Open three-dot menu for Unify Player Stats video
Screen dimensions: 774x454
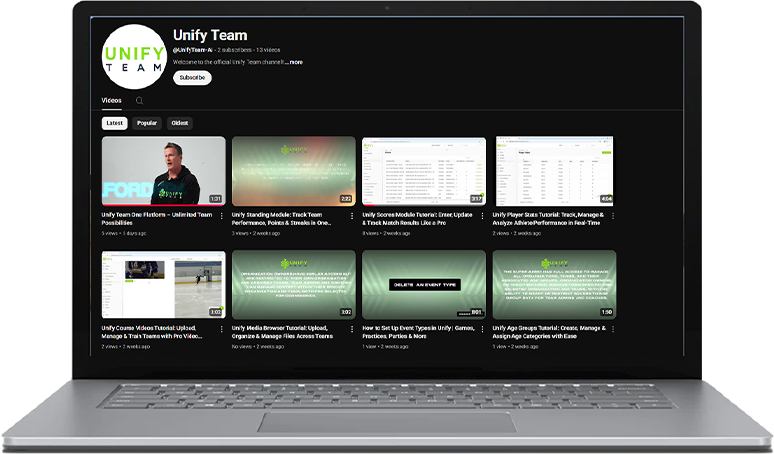tap(612, 216)
